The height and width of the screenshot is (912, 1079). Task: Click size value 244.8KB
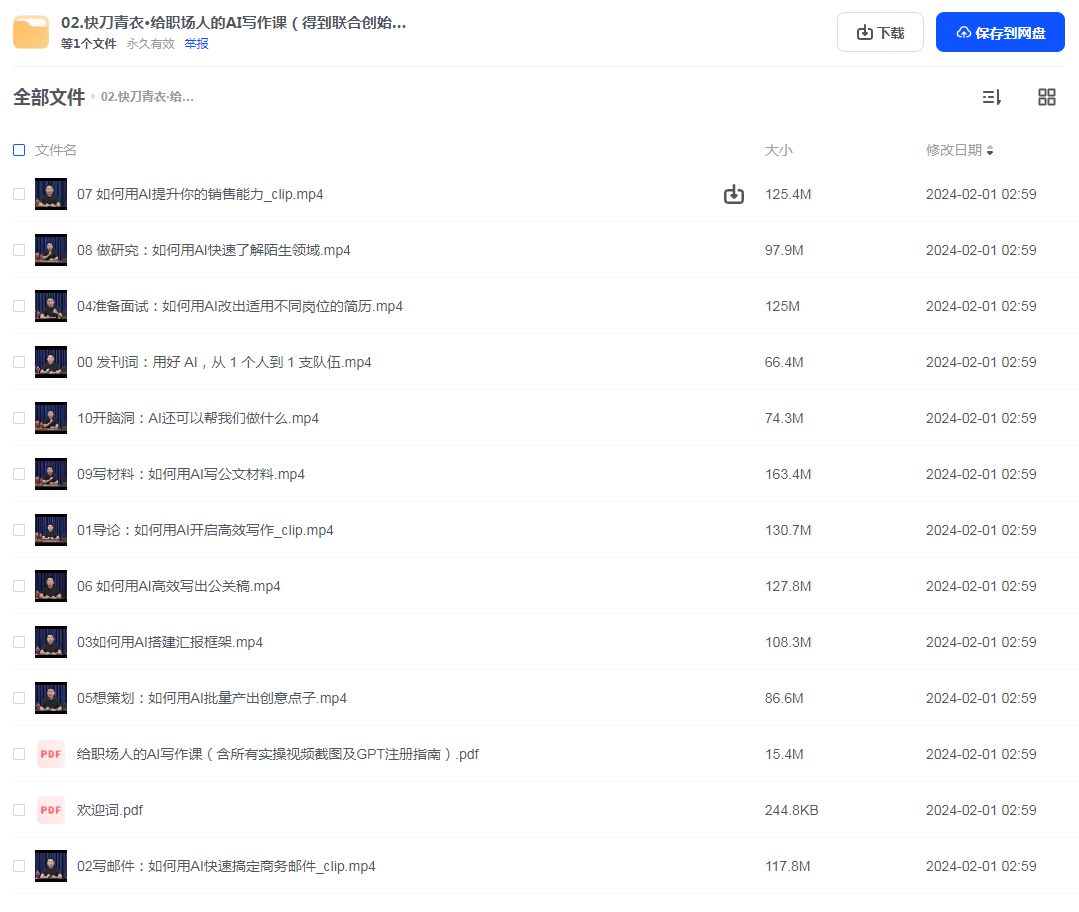791,810
